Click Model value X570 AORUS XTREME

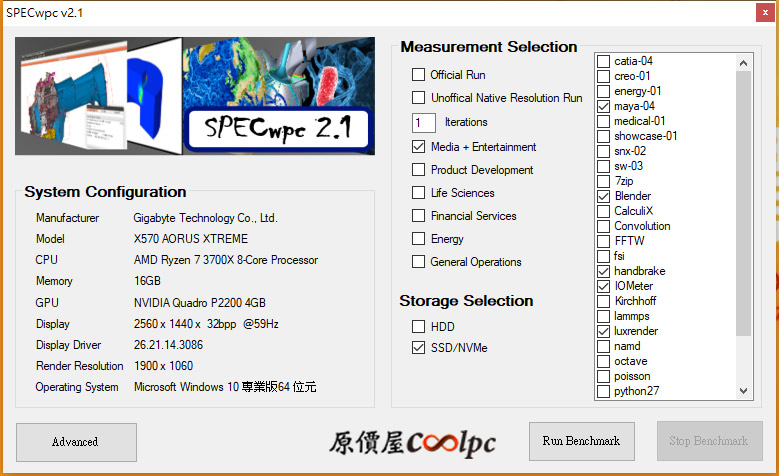(191, 239)
